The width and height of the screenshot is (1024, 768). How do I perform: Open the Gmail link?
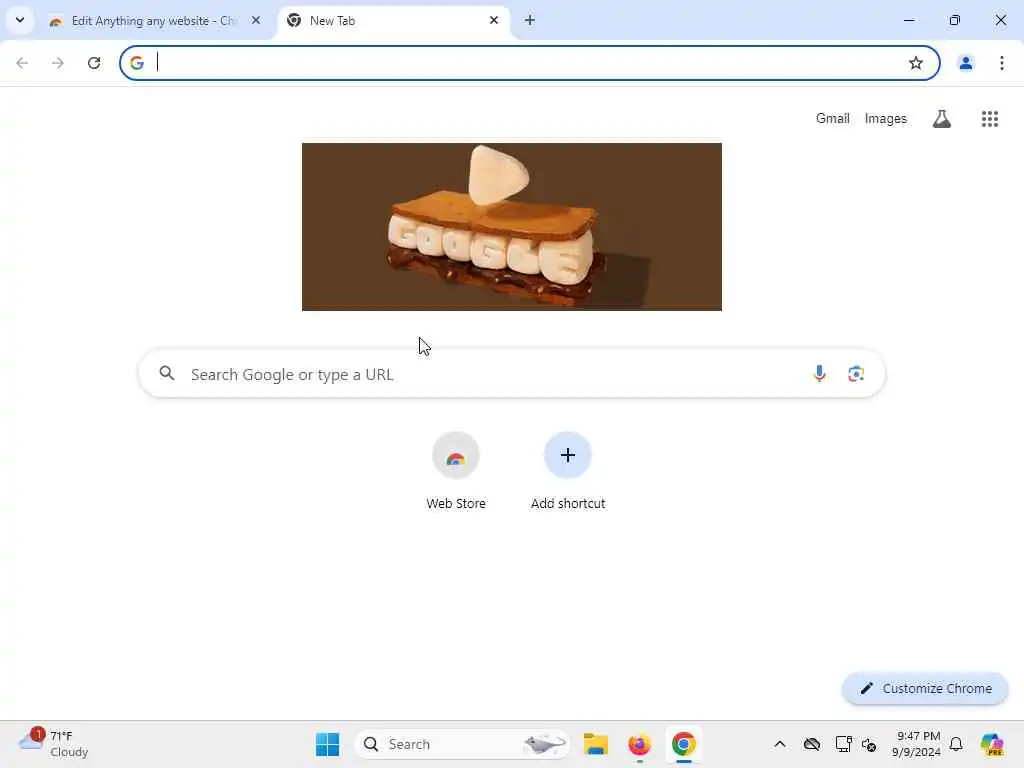[832, 118]
